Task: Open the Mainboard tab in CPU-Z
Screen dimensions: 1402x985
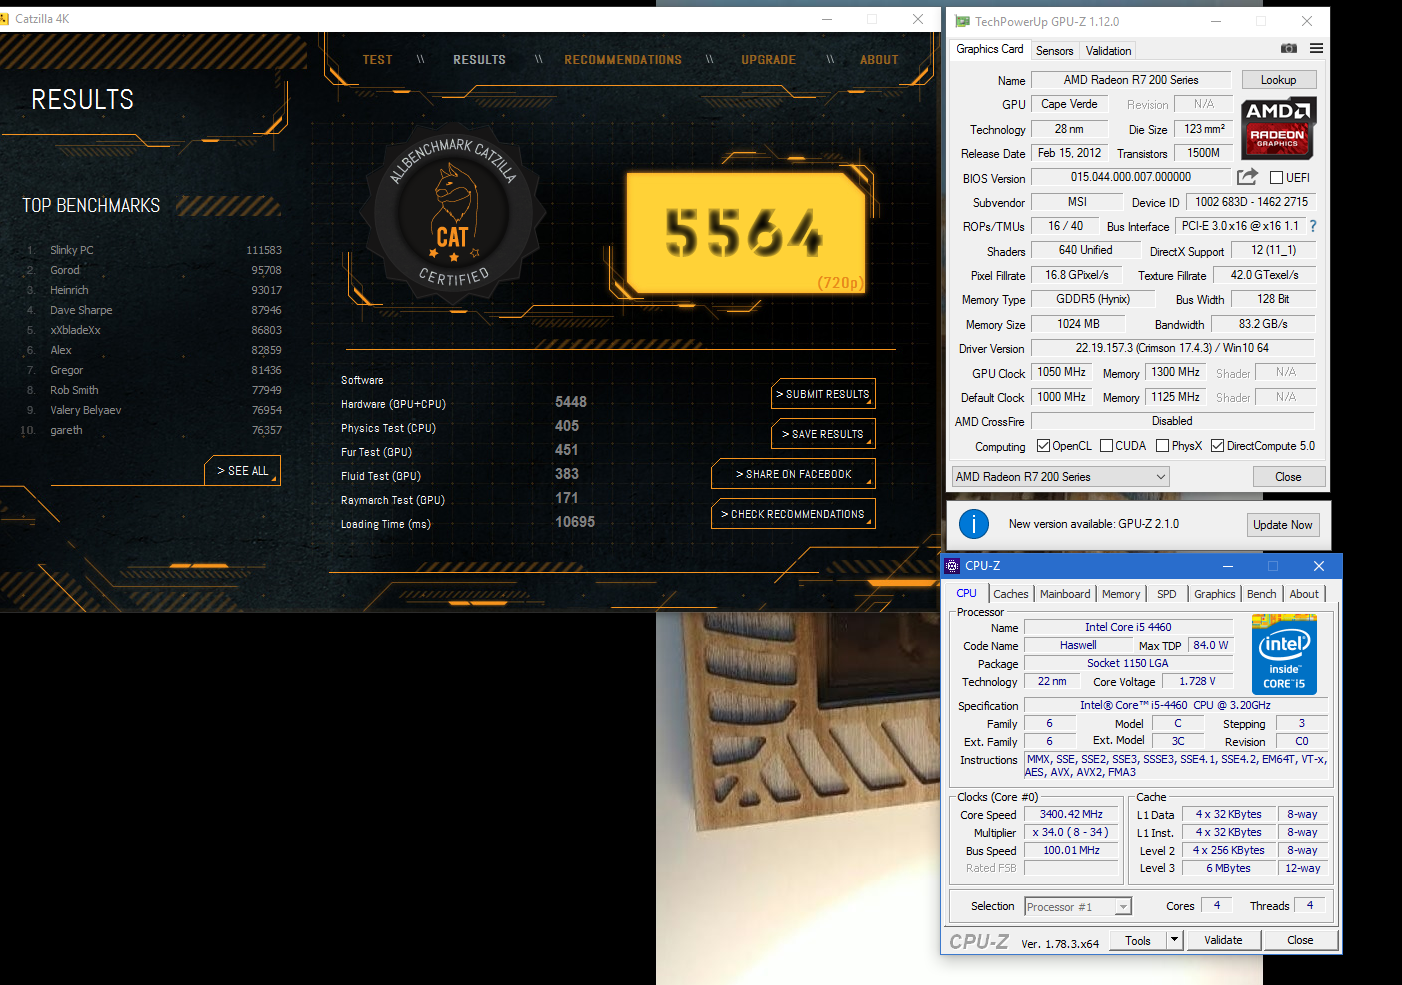Action: [x=1065, y=594]
